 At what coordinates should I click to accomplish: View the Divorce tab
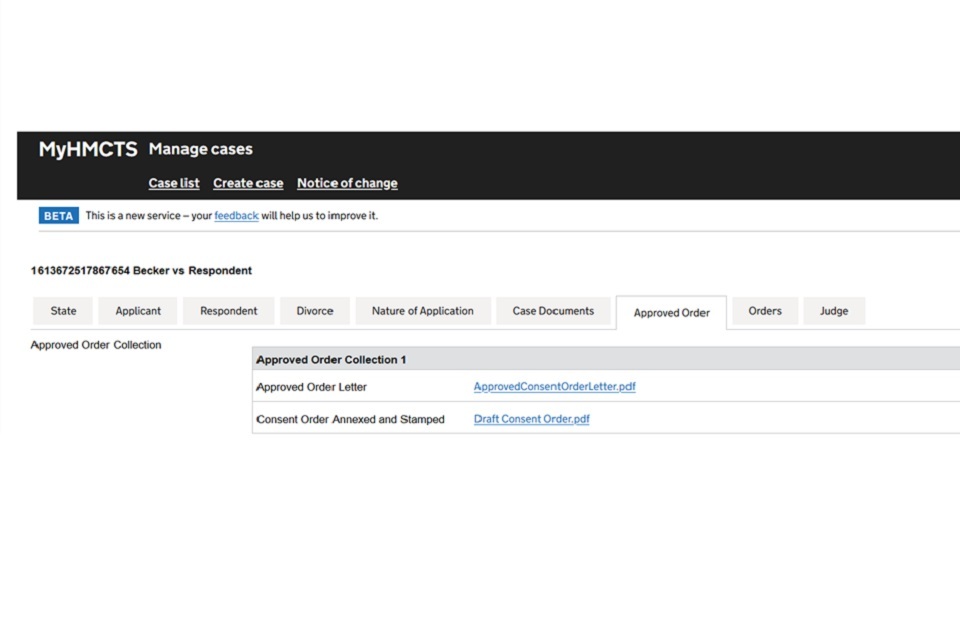point(314,311)
